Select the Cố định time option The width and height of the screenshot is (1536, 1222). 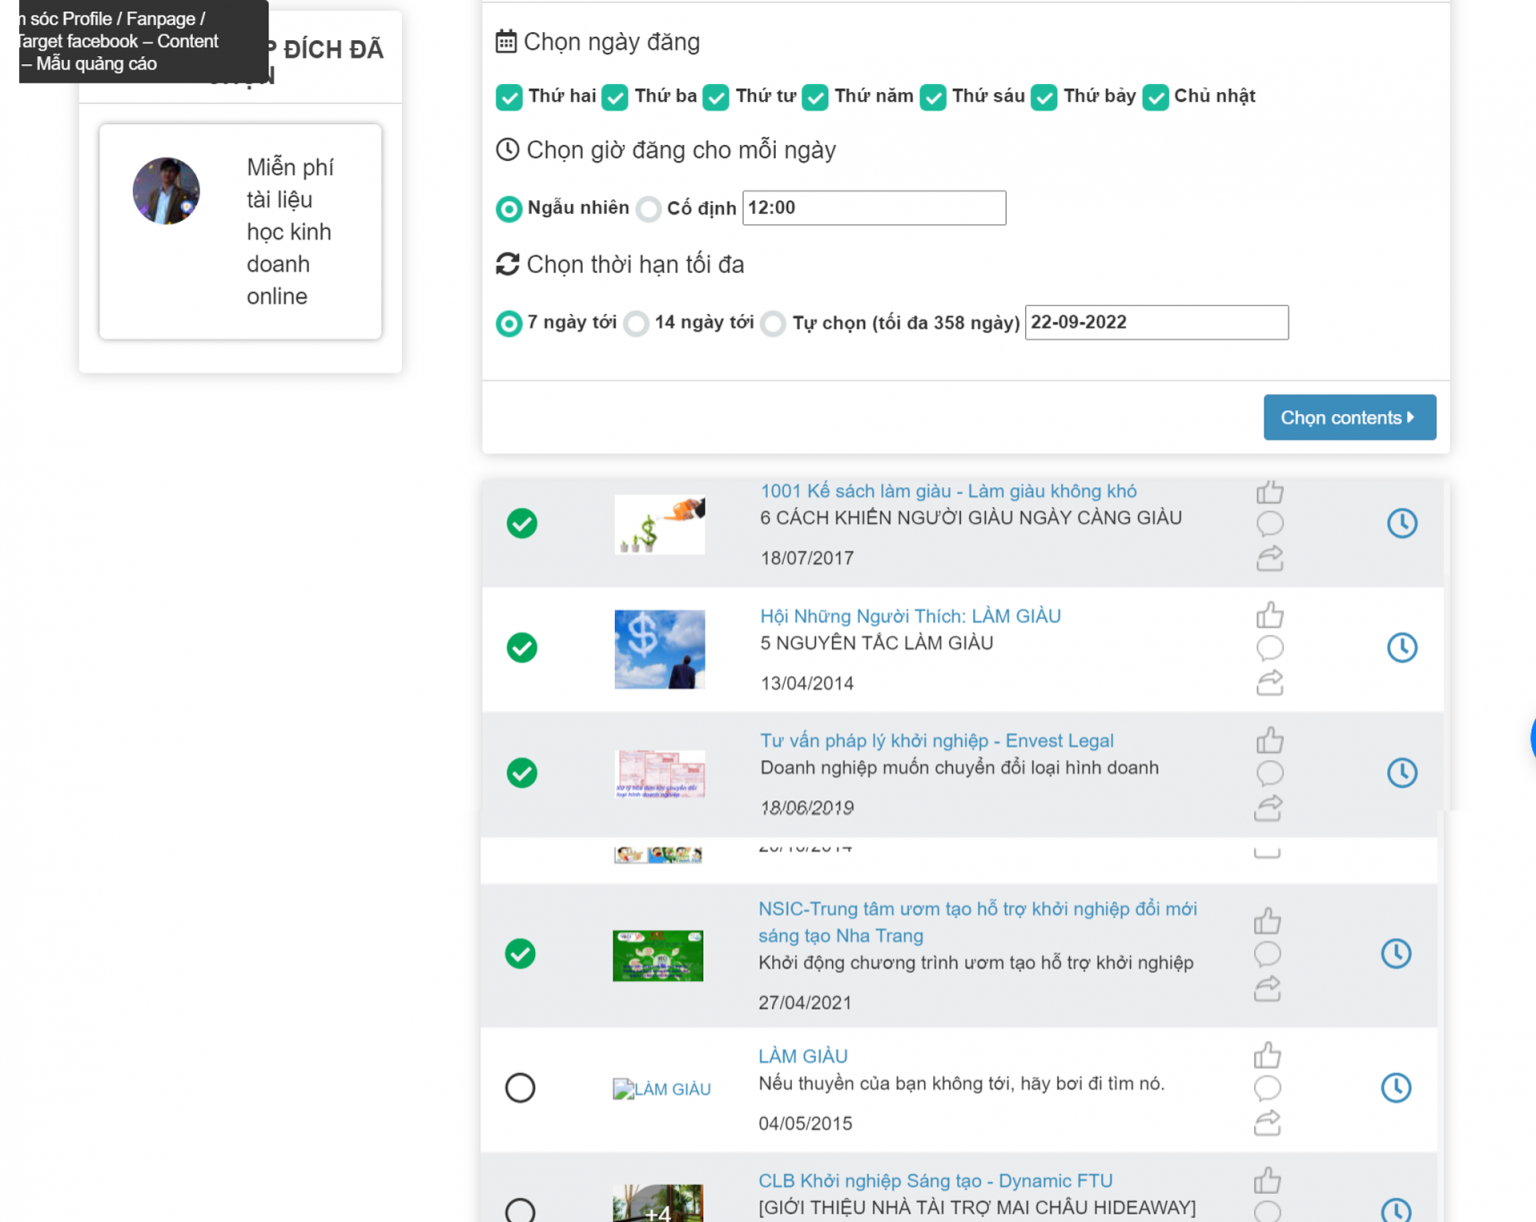(x=649, y=209)
